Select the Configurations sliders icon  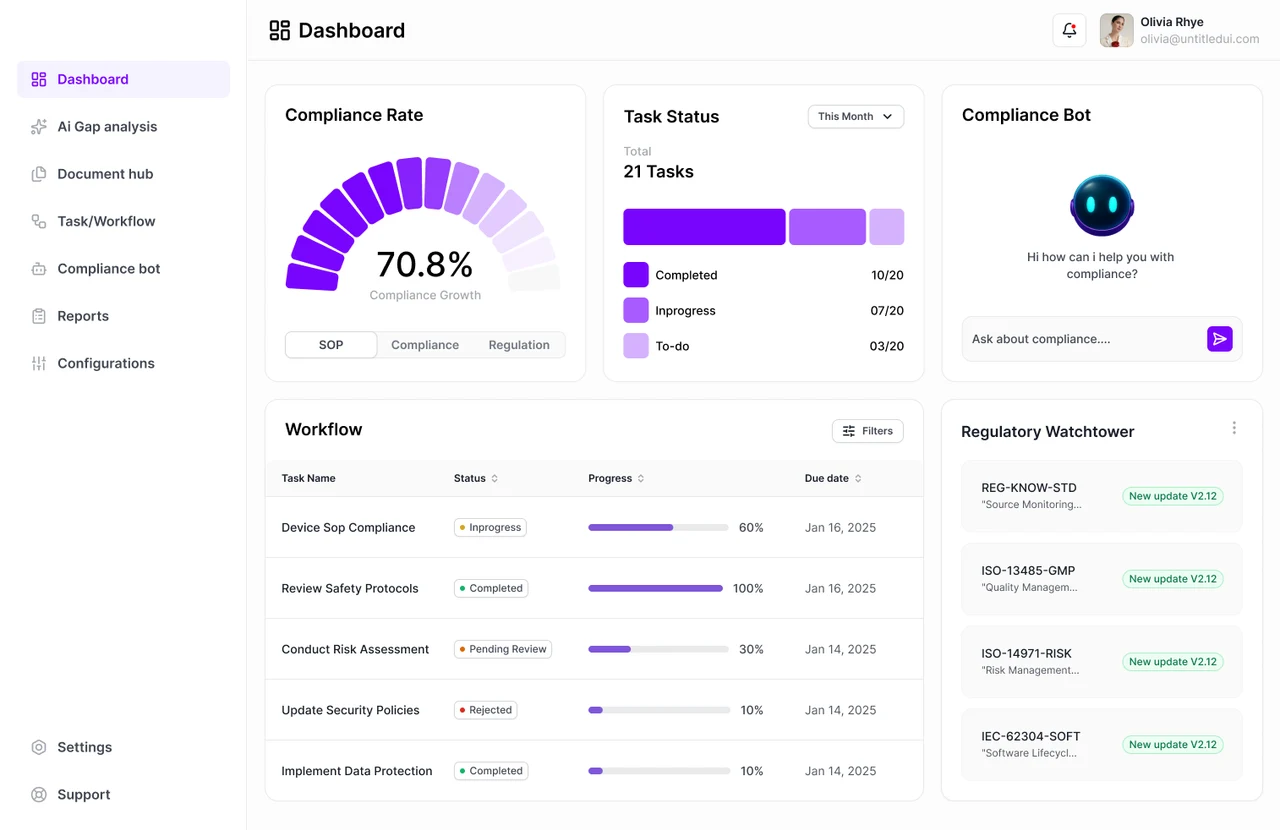point(39,363)
